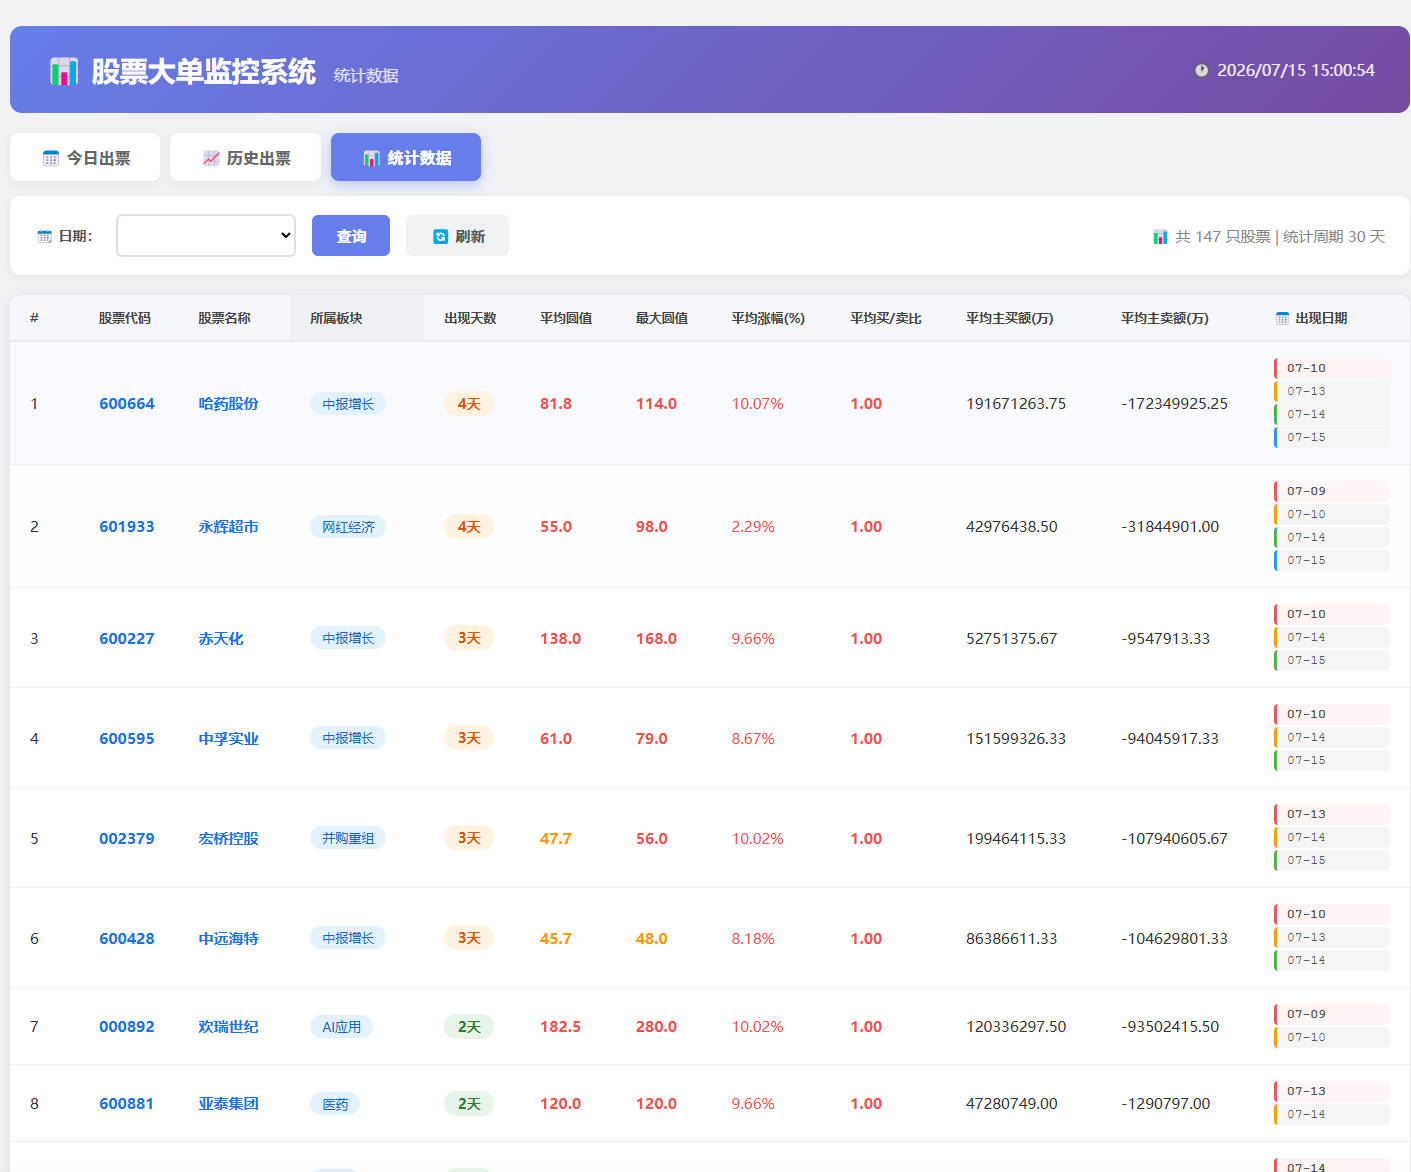Open stock code 000892 link

pos(127,1026)
